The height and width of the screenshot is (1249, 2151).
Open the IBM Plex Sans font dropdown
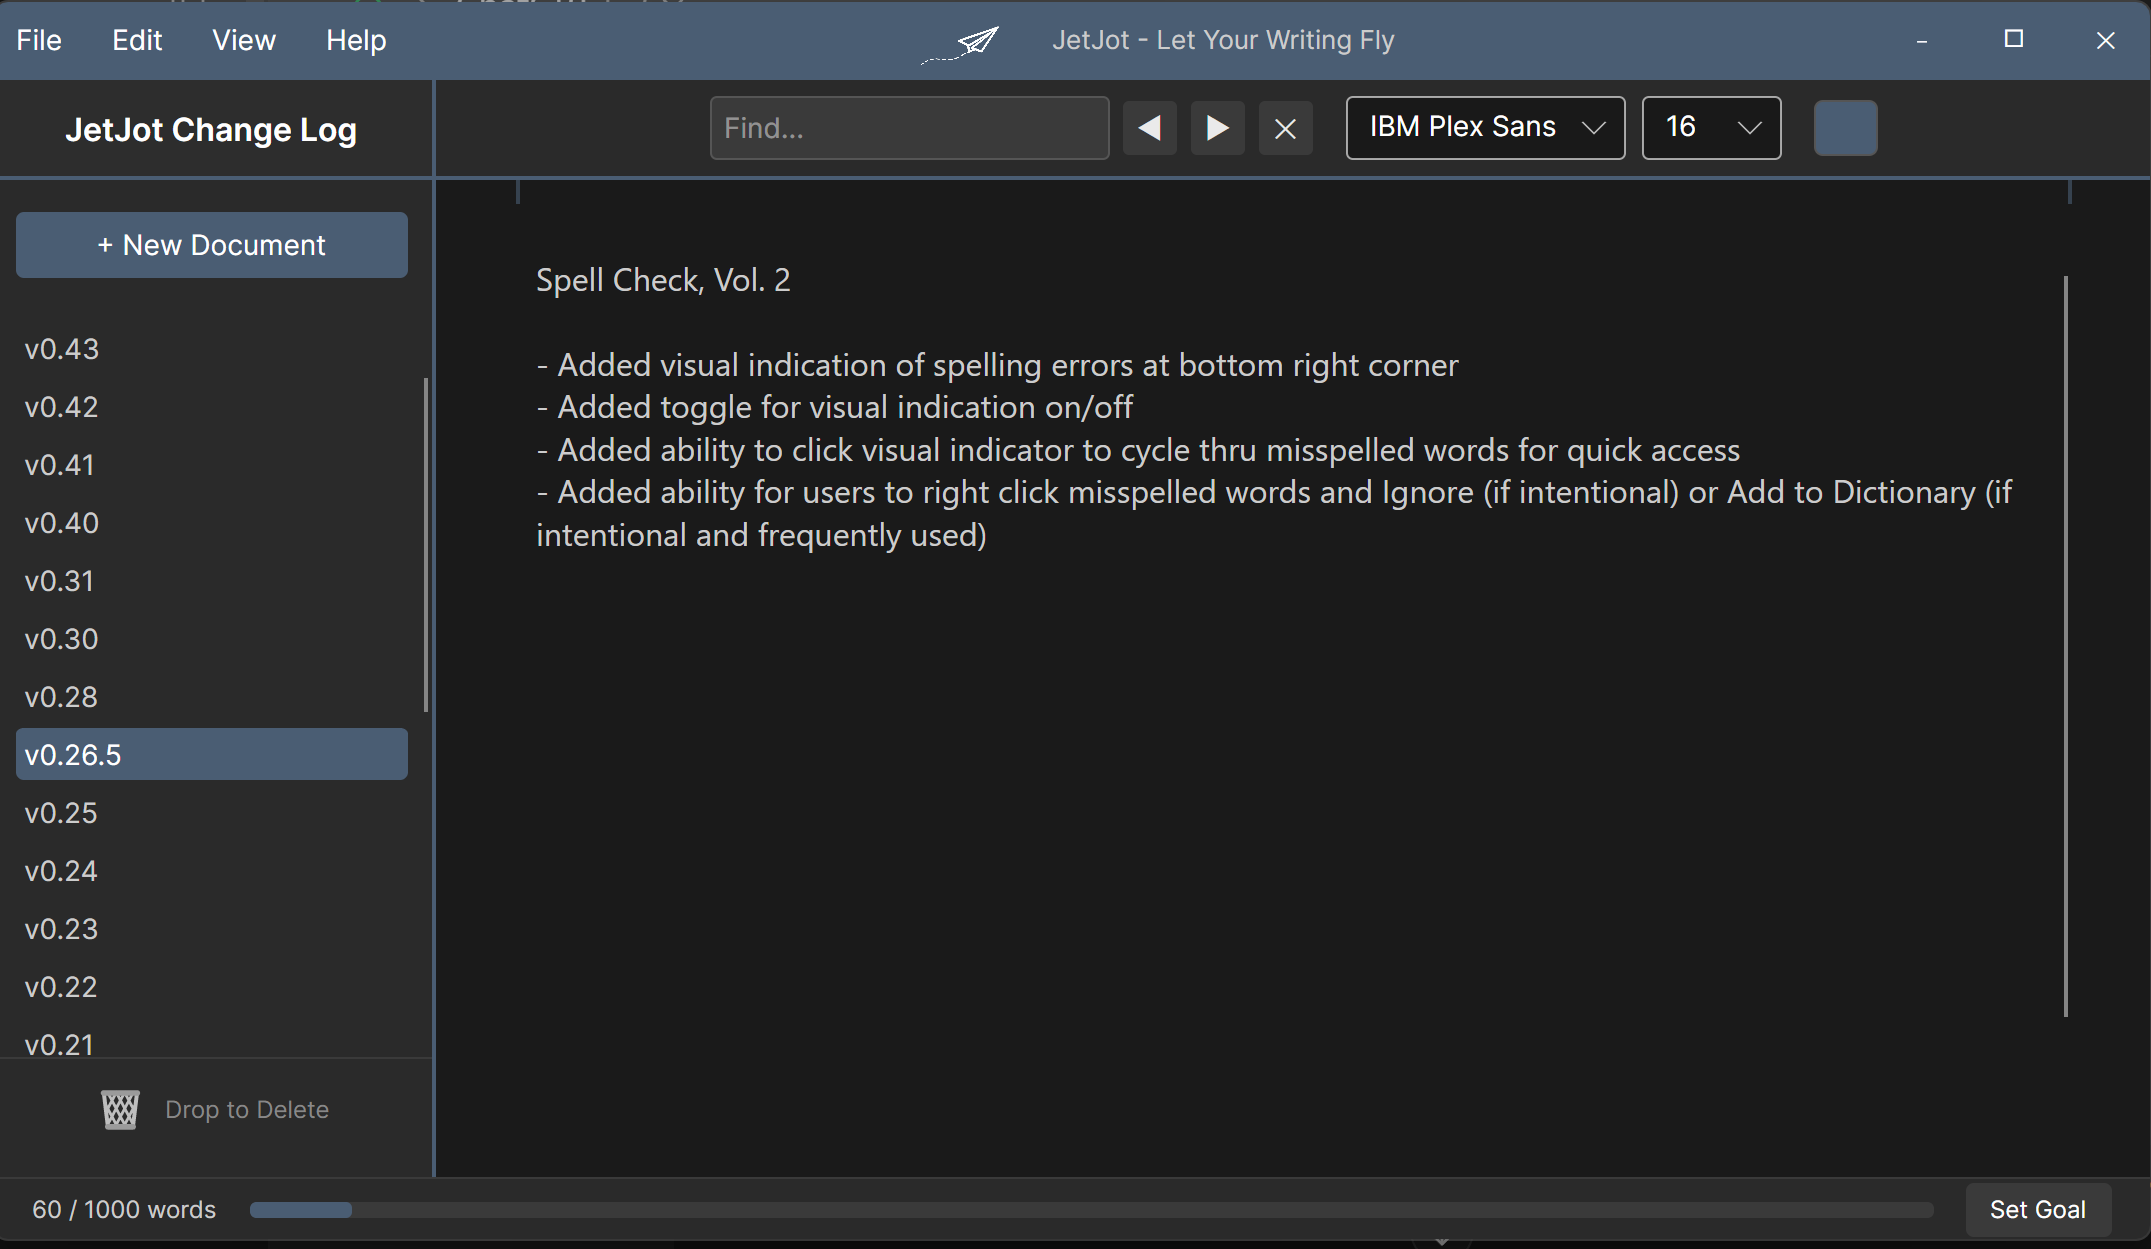(x=1484, y=128)
